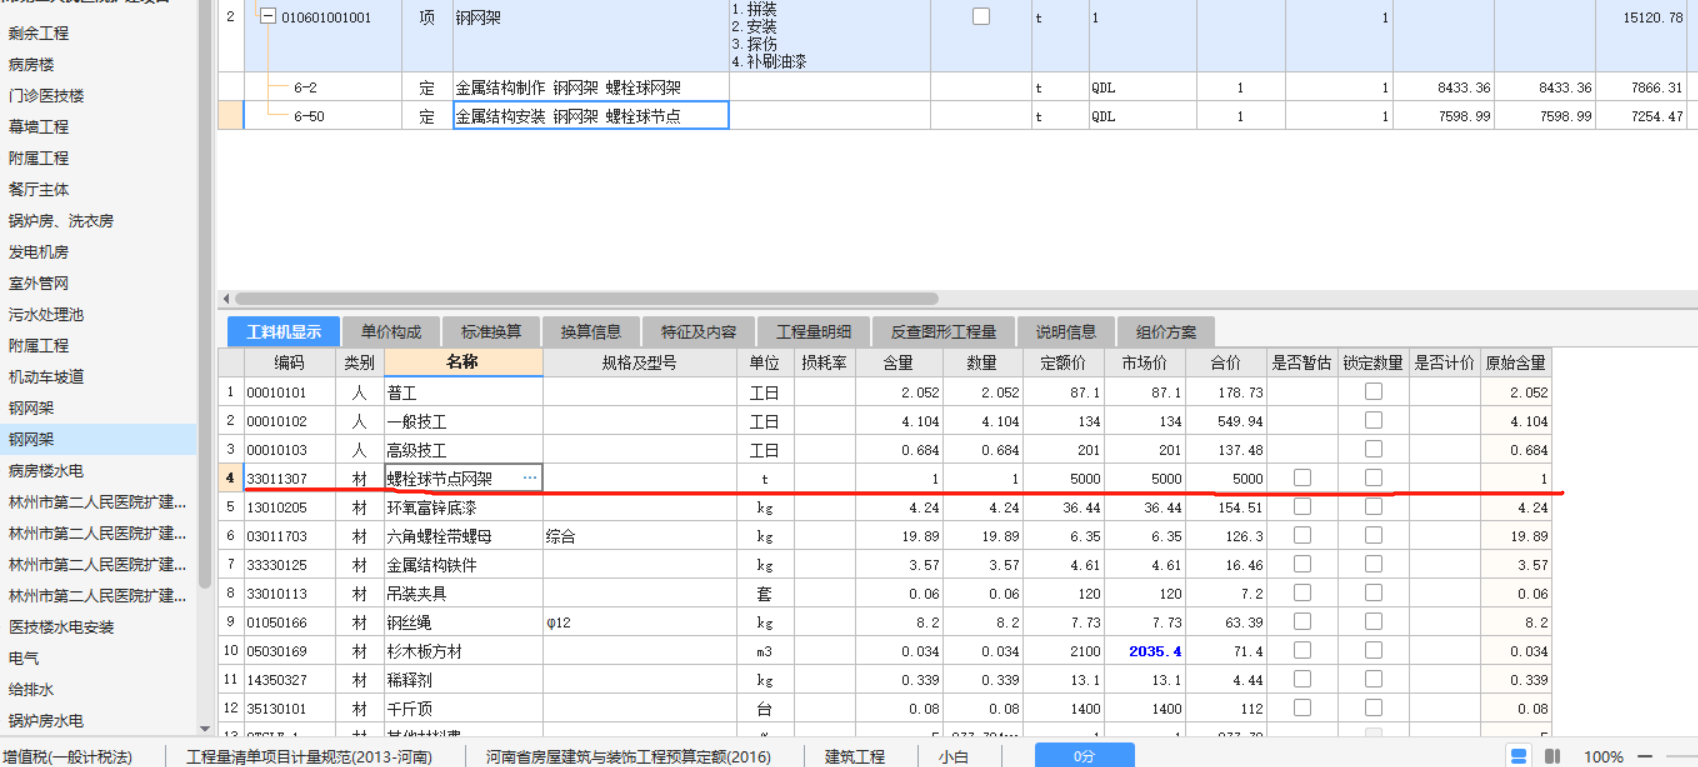Click the 规格及型号 cell φ12 of 钢丝绳

point(640,622)
